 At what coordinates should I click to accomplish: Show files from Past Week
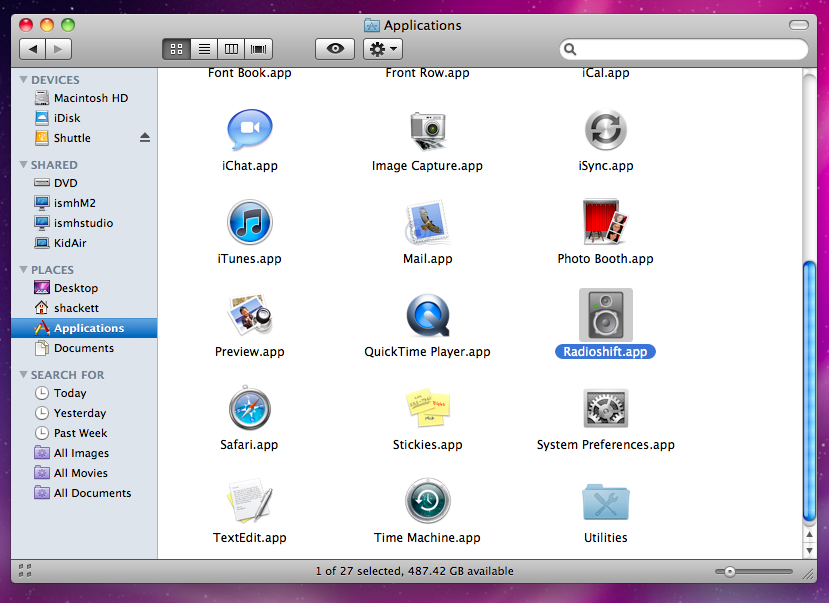pos(84,433)
